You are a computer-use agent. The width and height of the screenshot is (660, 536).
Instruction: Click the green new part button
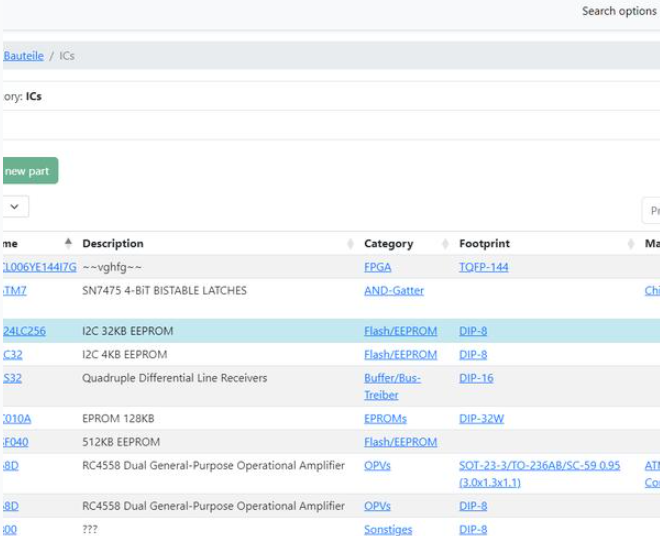(x=30, y=171)
